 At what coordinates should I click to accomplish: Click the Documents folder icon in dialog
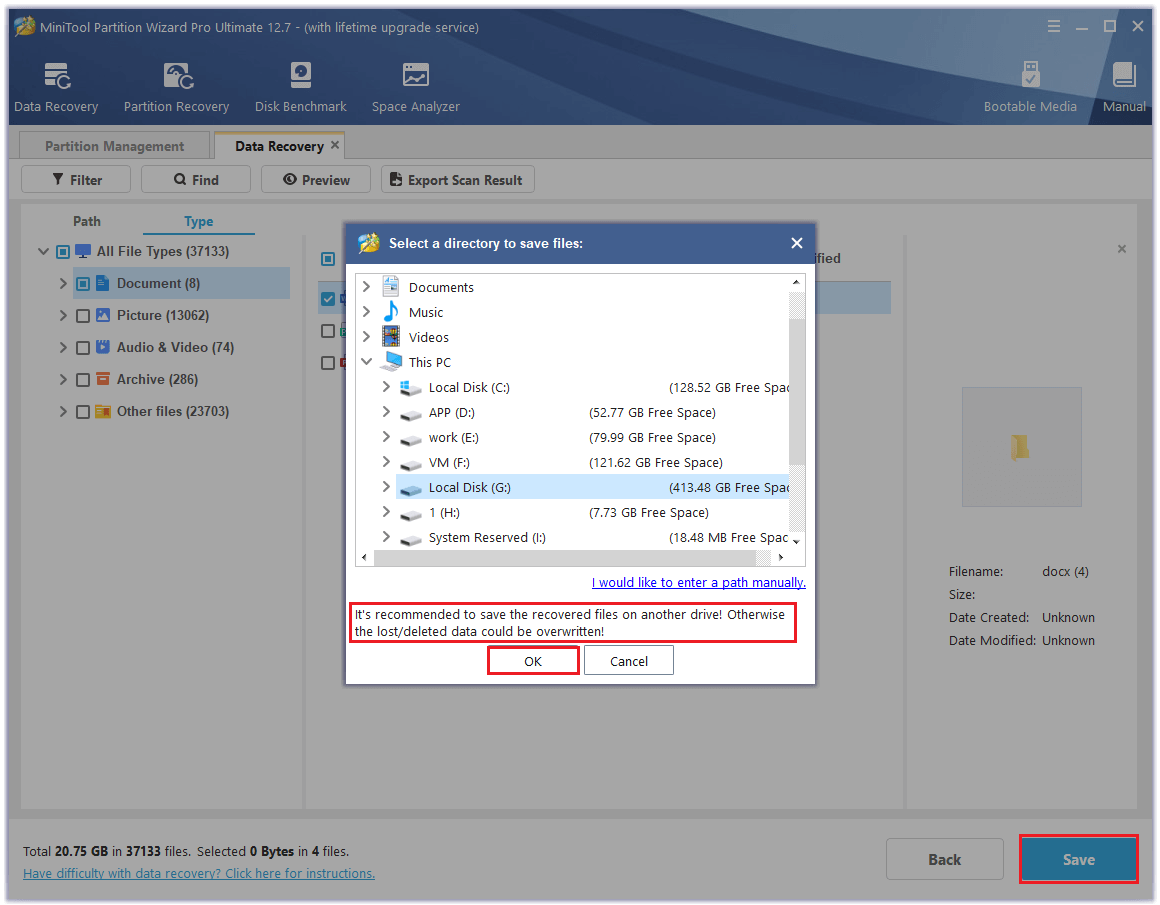(391, 286)
